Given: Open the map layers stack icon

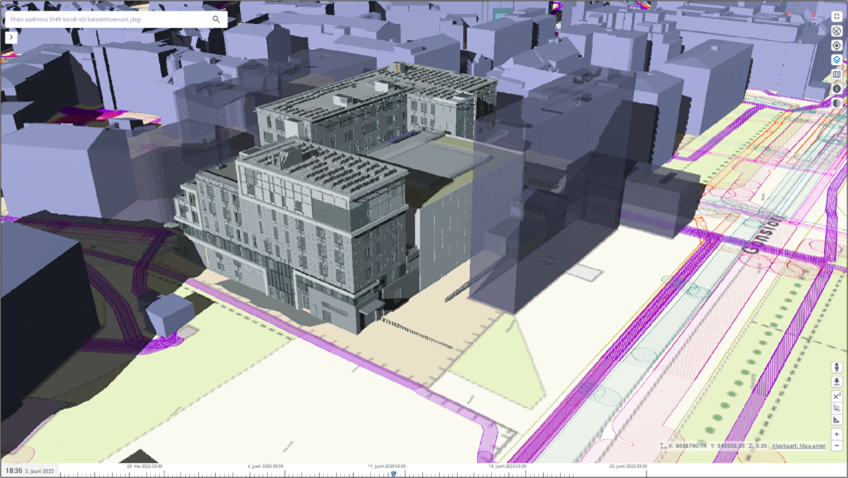Looking at the screenshot, I should coord(837,60).
